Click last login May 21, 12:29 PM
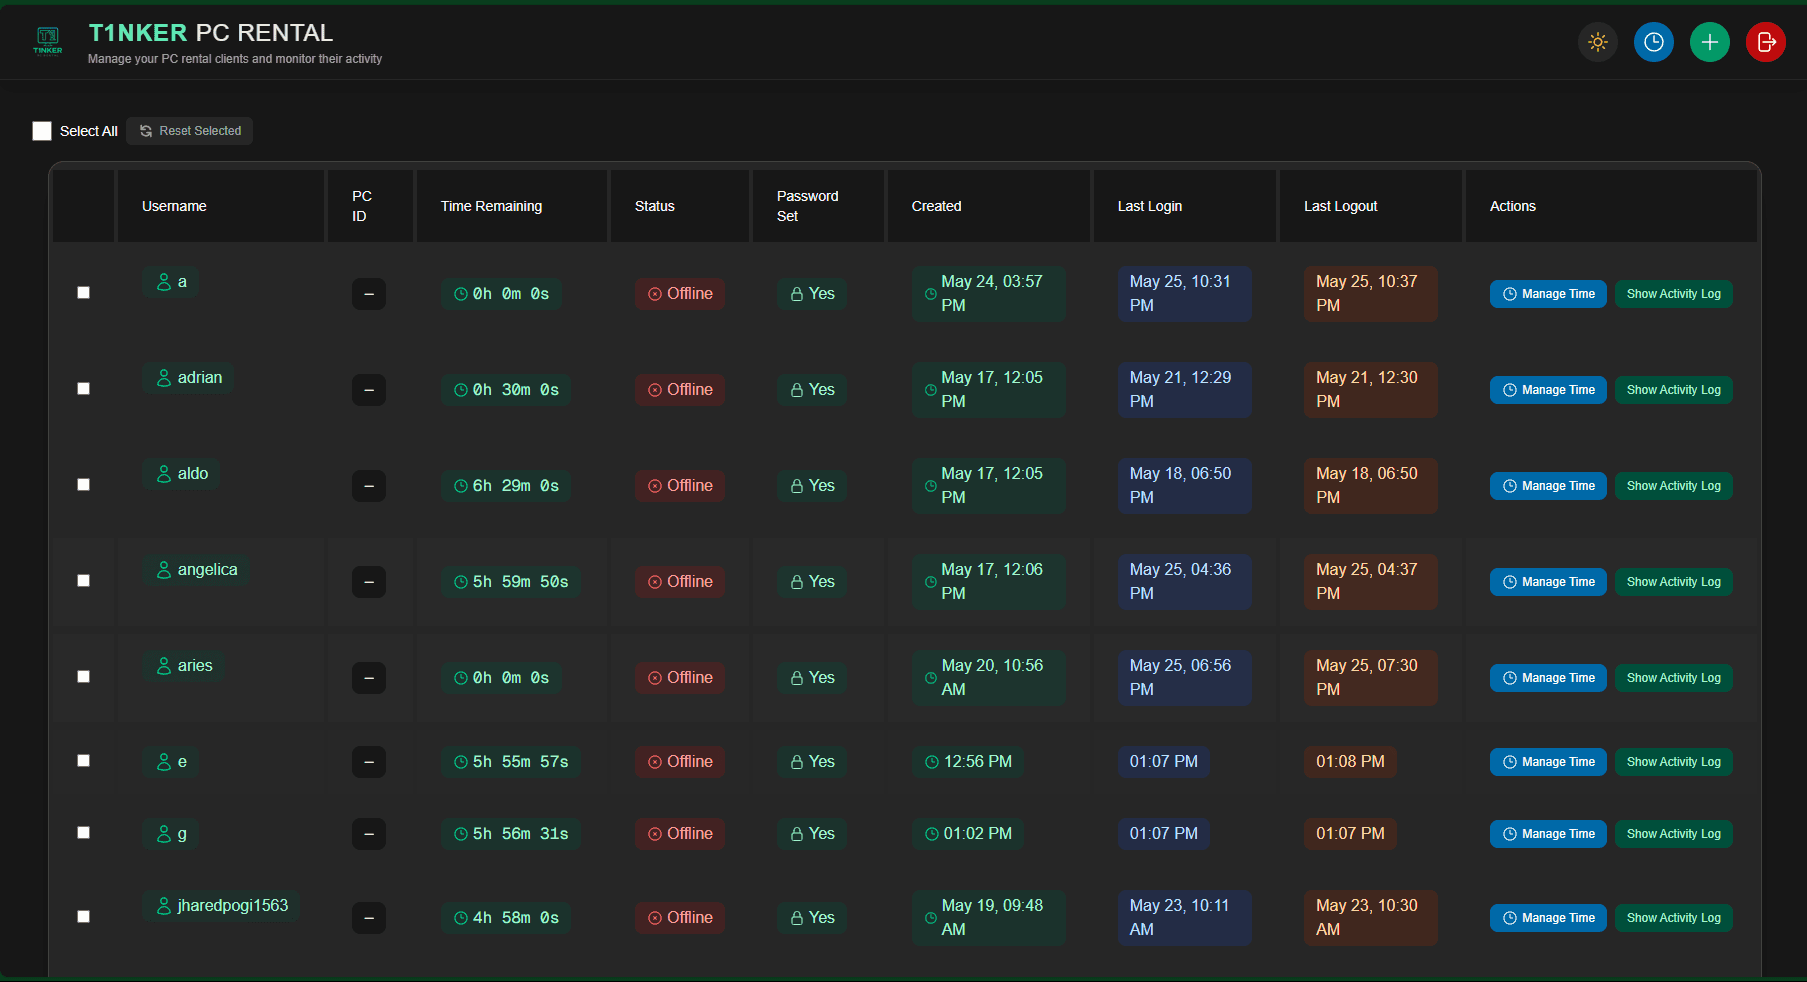This screenshot has height=982, width=1807. coord(1184,390)
